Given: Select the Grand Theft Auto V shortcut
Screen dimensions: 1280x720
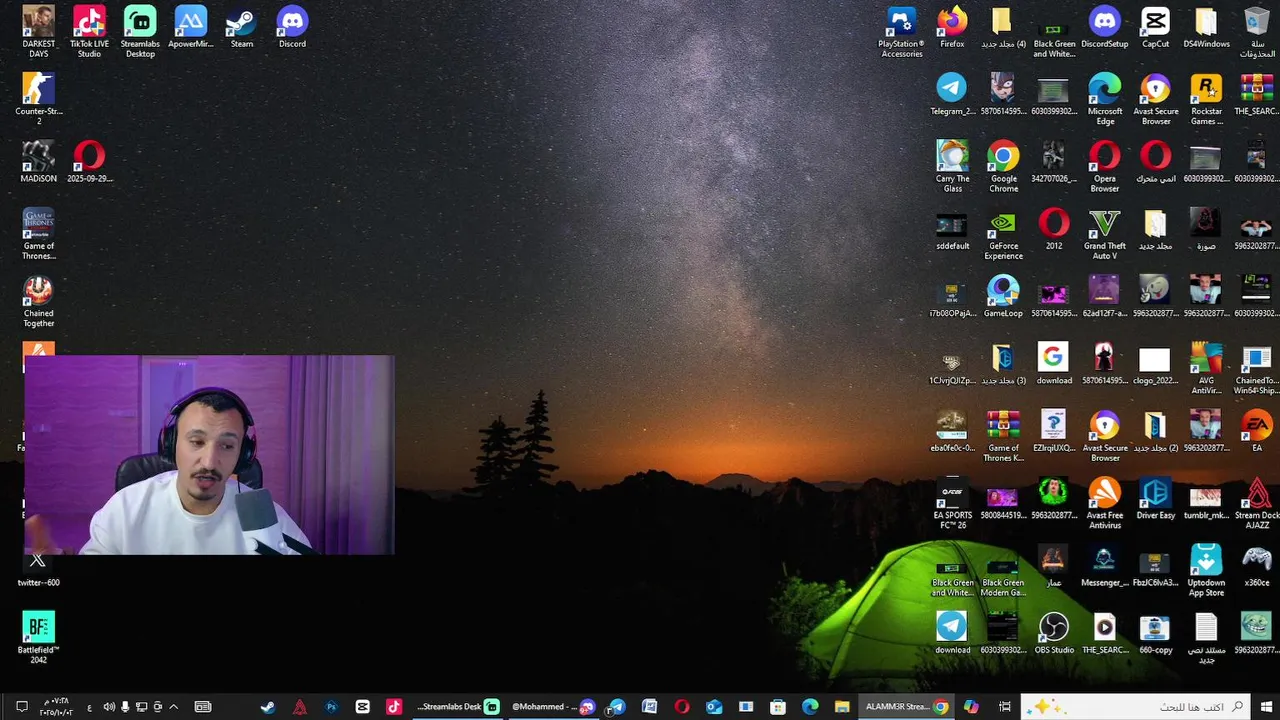Looking at the screenshot, I should coord(1104,234).
